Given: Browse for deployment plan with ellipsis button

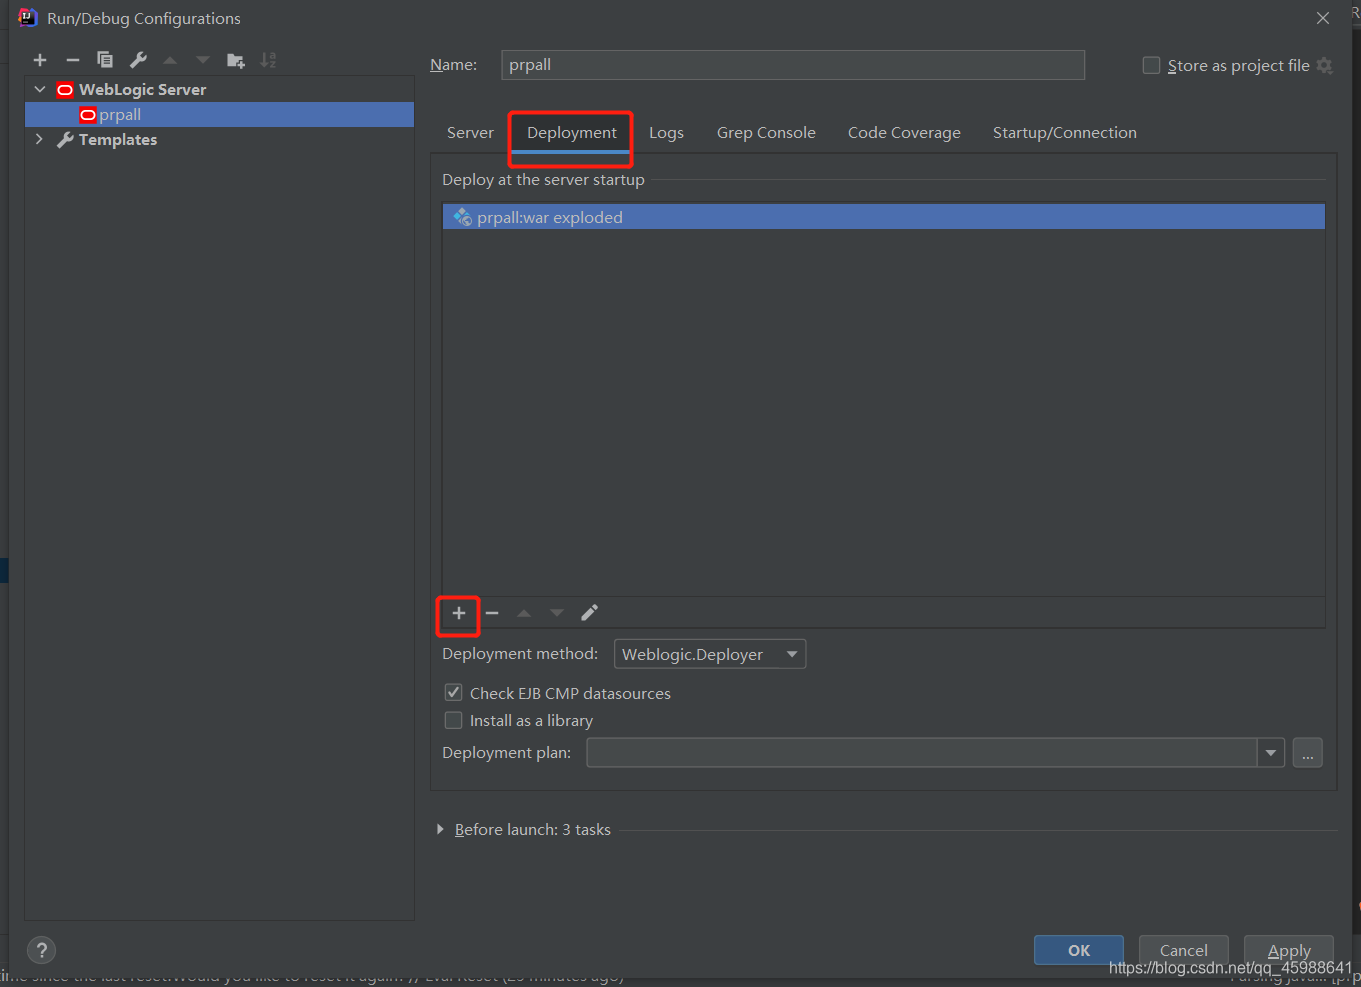Looking at the screenshot, I should [x=1308, y=753].
